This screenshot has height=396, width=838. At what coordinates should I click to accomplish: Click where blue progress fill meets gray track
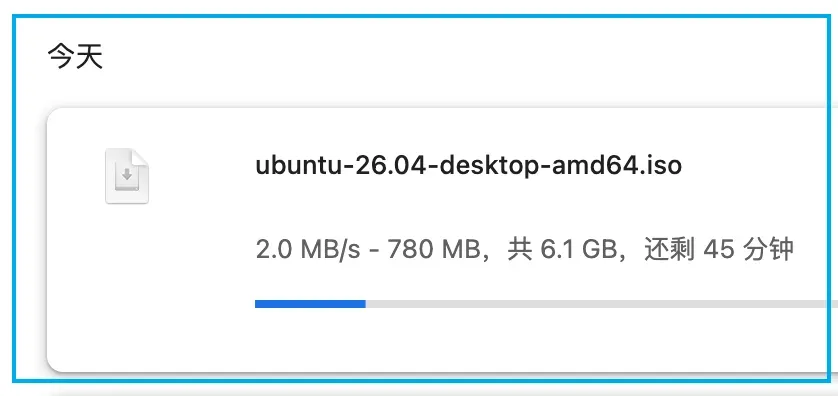(x=366, y=304)
